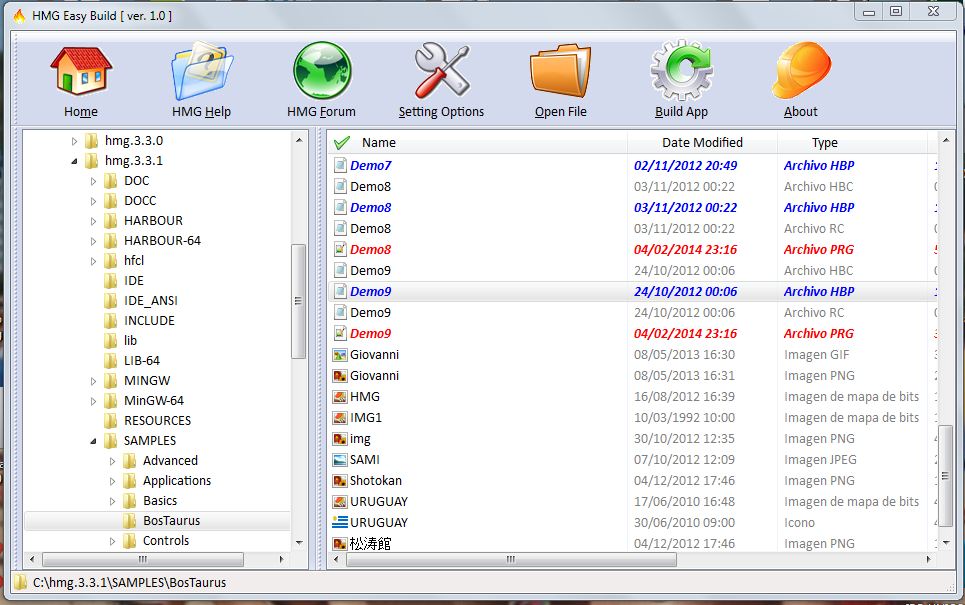Expand the HARBOUR-64 folder node
This screenshot has width=965, height=605.
94,241
